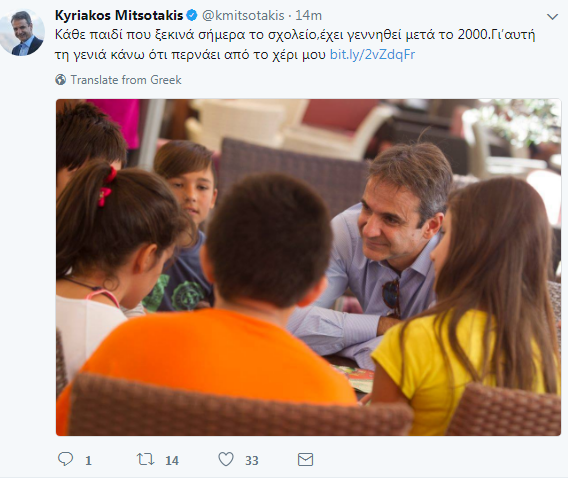
Task: Click the blue verified badge
Action: 192,16
